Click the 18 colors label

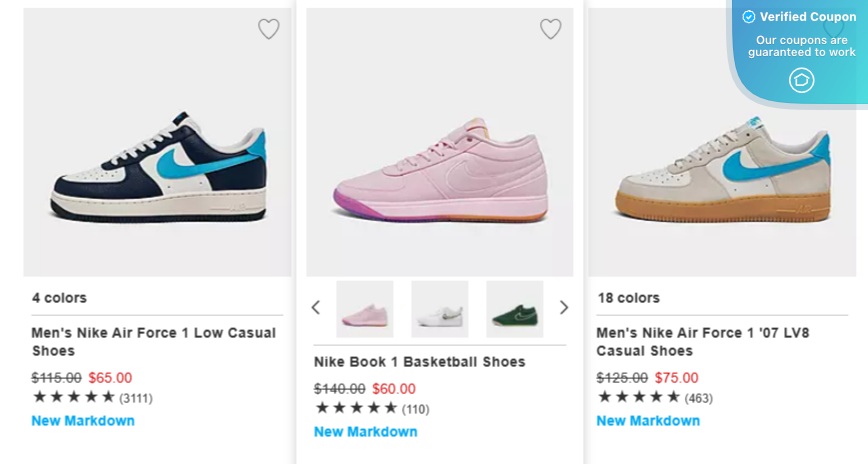coord(628,298)
